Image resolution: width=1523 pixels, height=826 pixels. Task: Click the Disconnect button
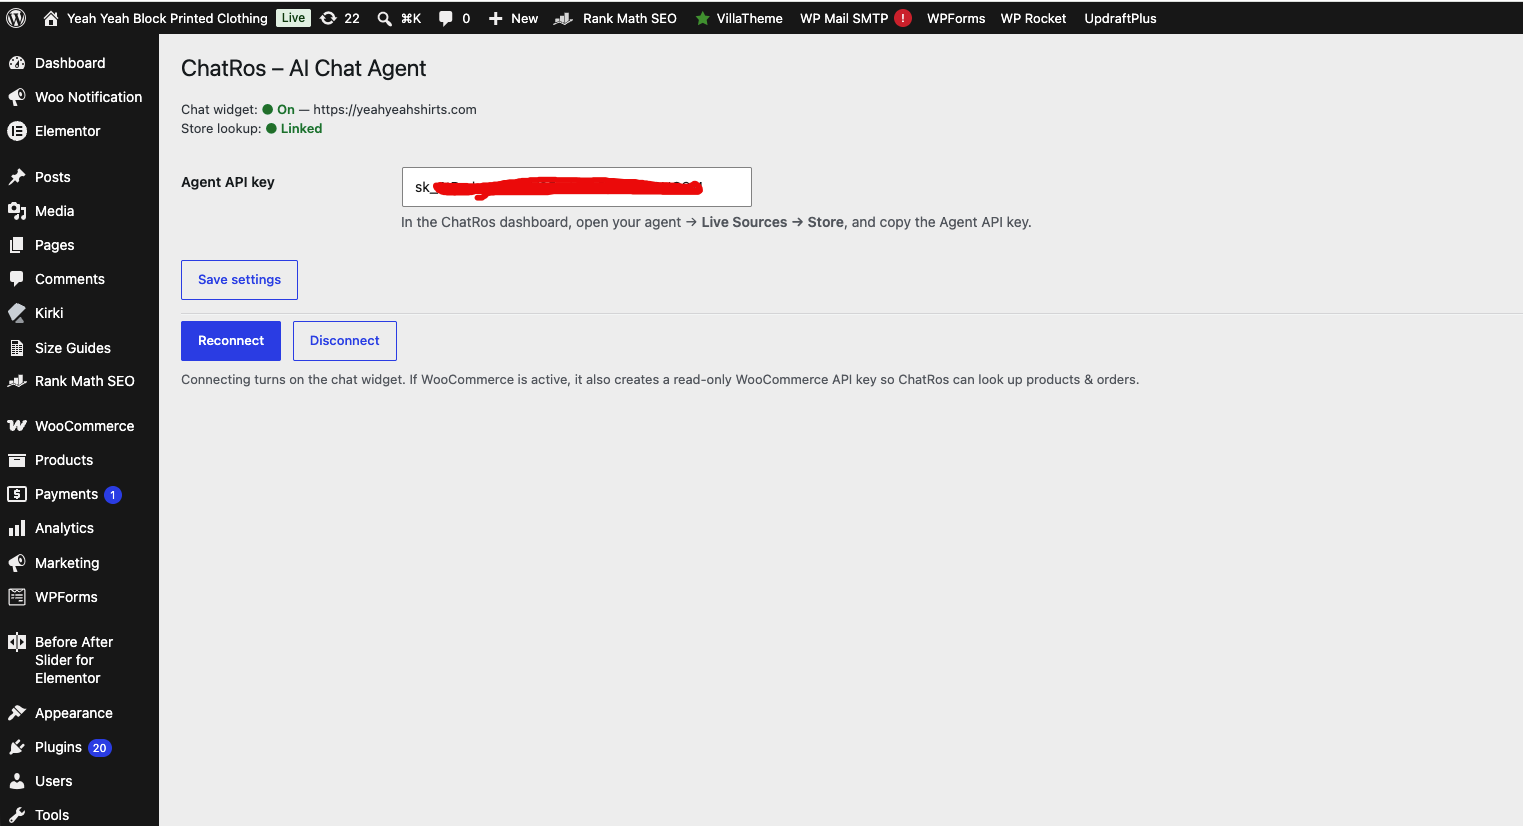click(345, 341)
